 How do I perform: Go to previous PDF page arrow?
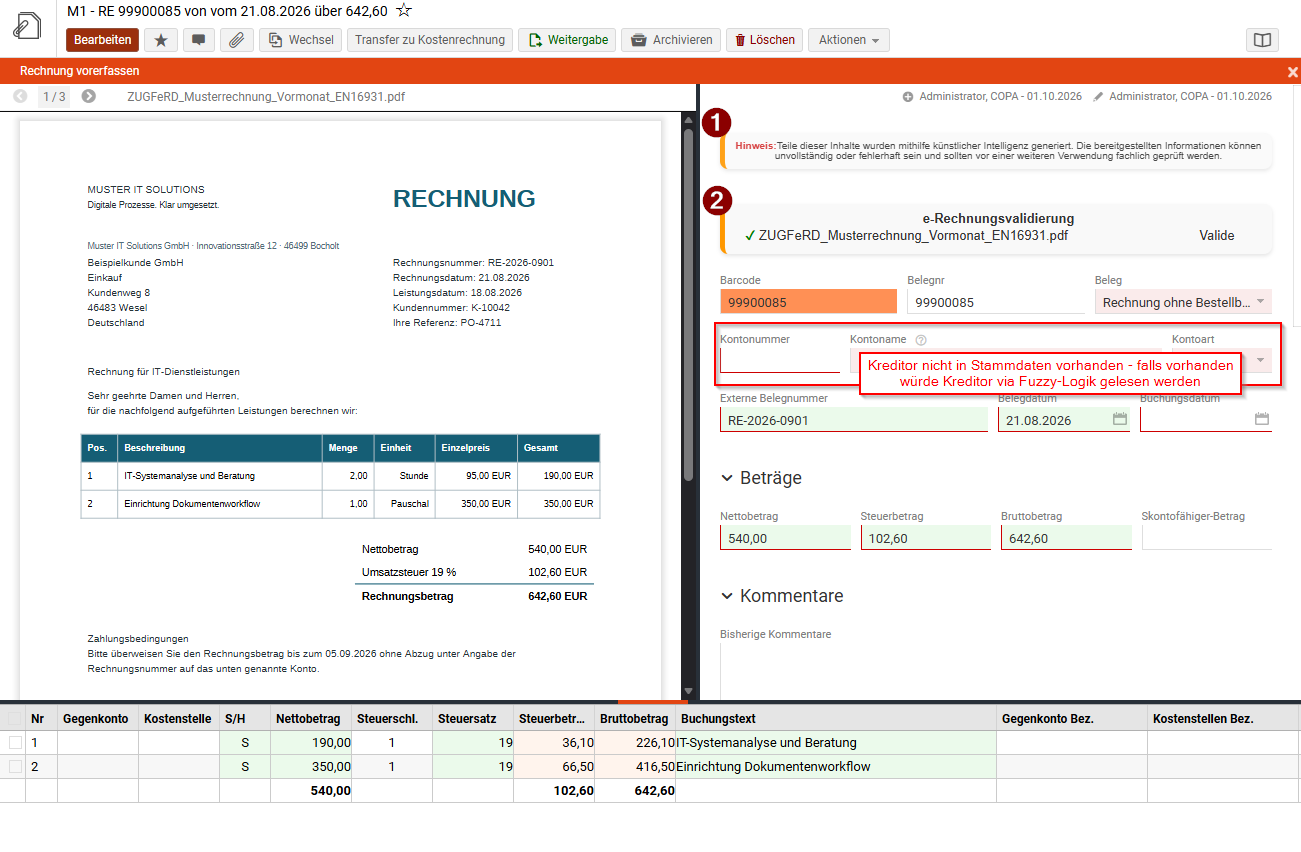[20, 96]
